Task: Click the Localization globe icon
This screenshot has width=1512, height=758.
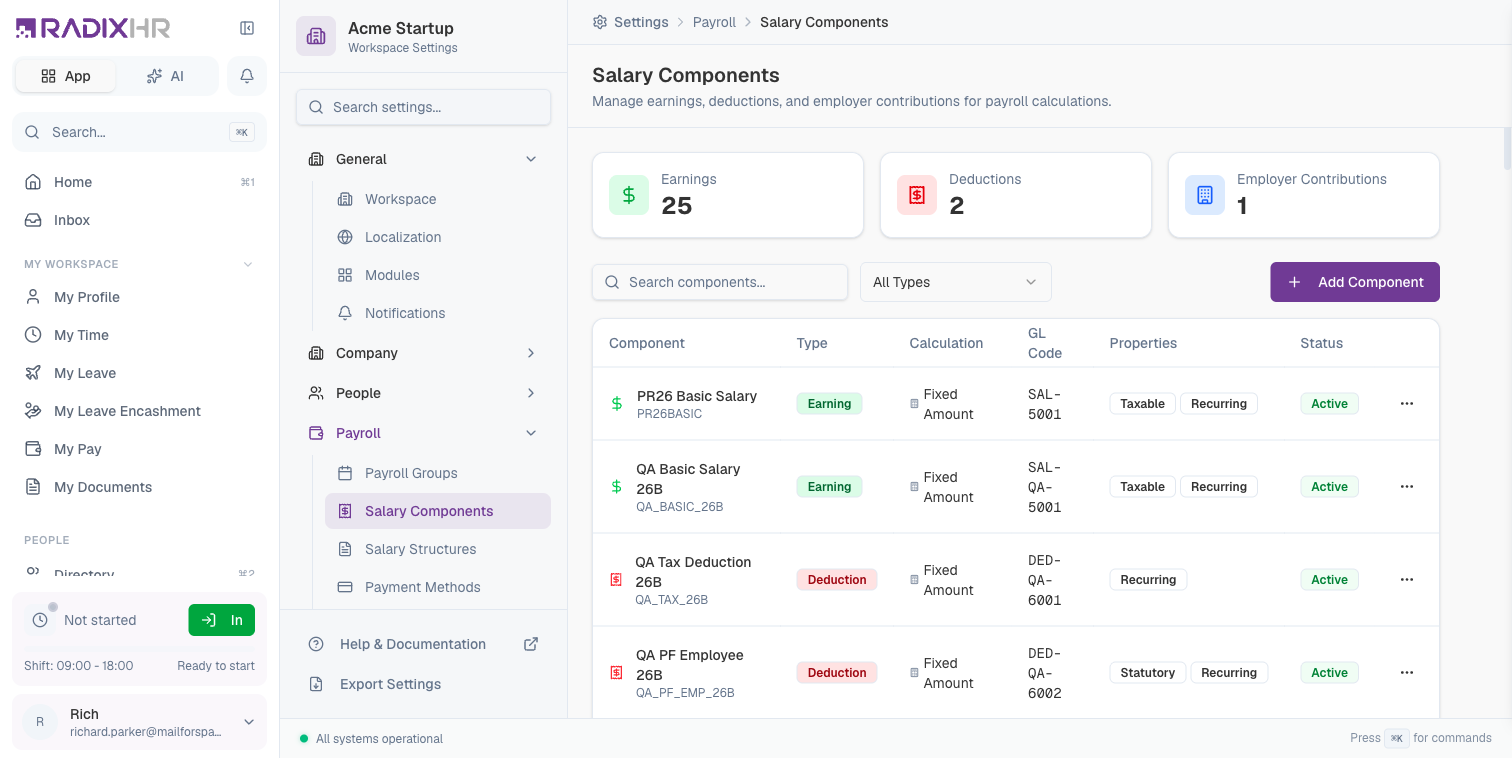Action: [345, 237]
